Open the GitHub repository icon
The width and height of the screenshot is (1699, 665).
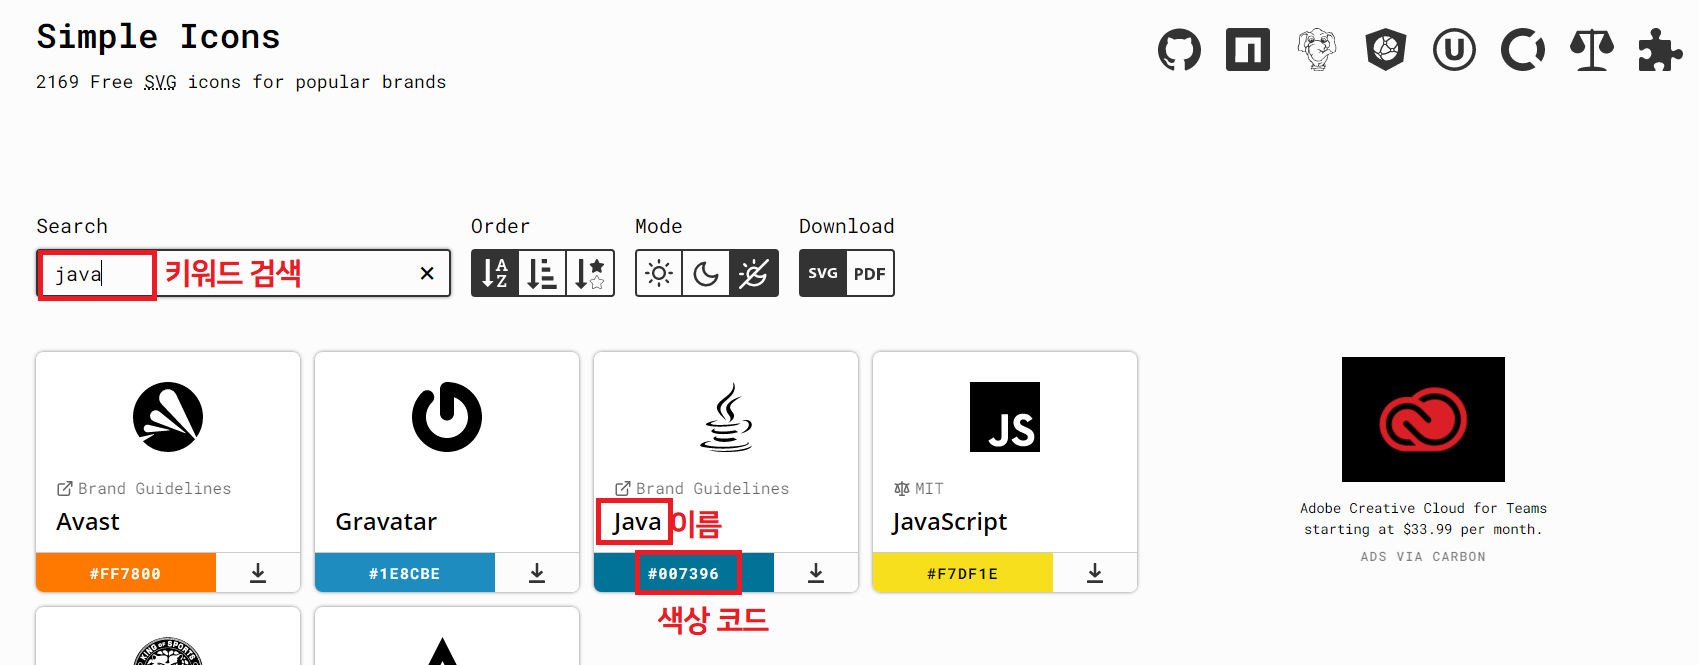(1179, 50)
